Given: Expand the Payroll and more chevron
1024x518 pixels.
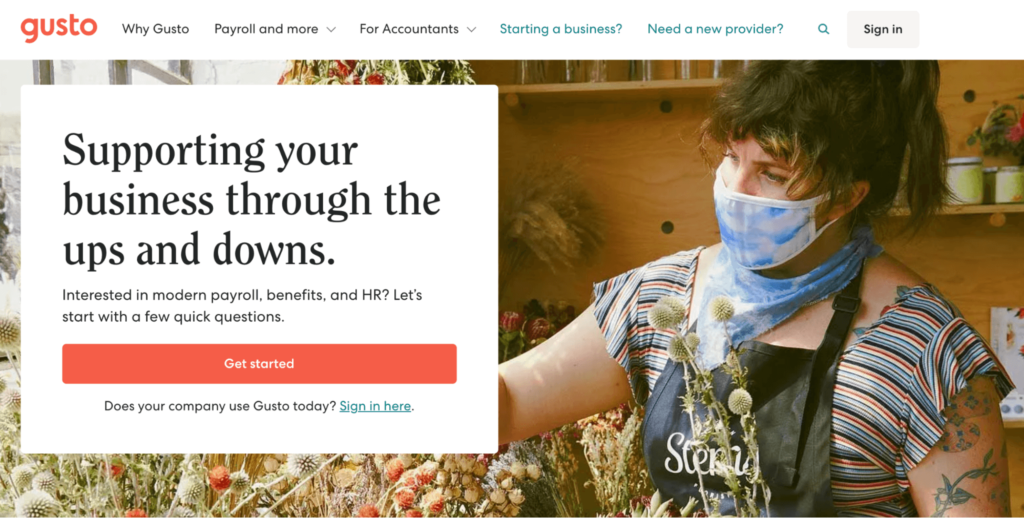Looking at the screenshot, I should 331,29.
